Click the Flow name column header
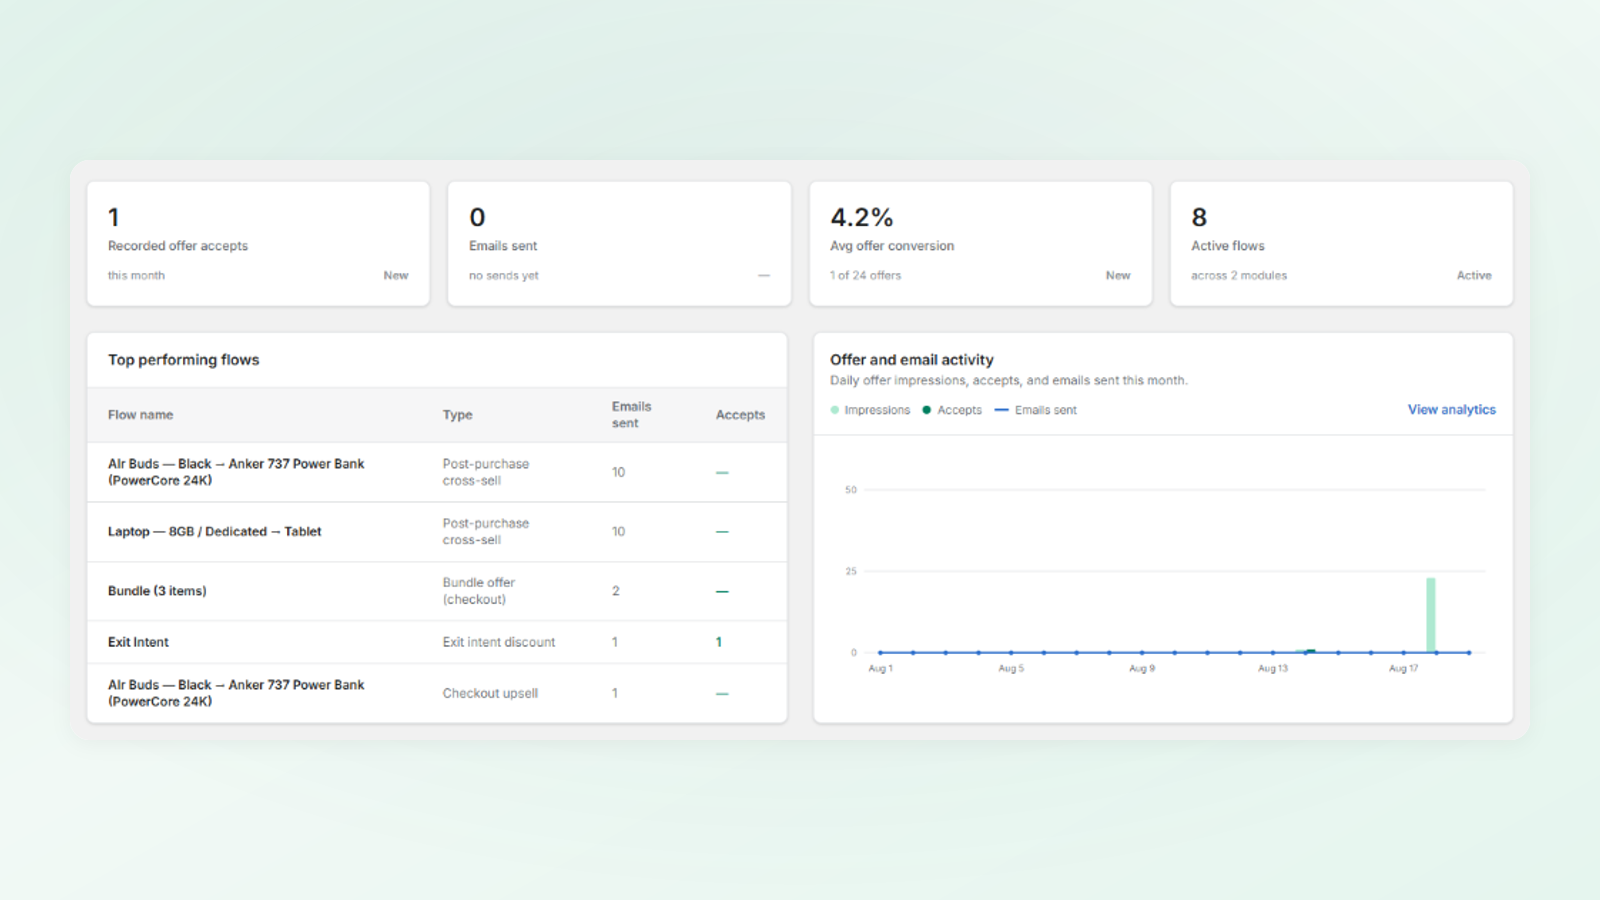1600x900 pixels. tap(140, 415)
